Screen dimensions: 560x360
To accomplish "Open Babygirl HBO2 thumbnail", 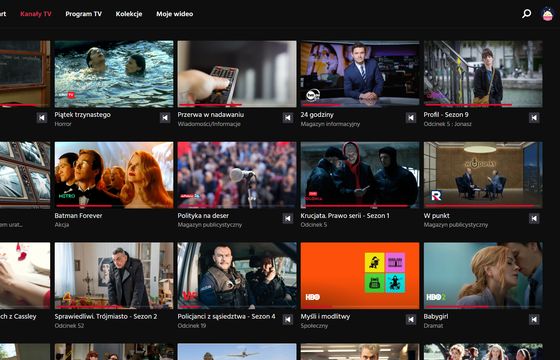I will coord(483,276).
